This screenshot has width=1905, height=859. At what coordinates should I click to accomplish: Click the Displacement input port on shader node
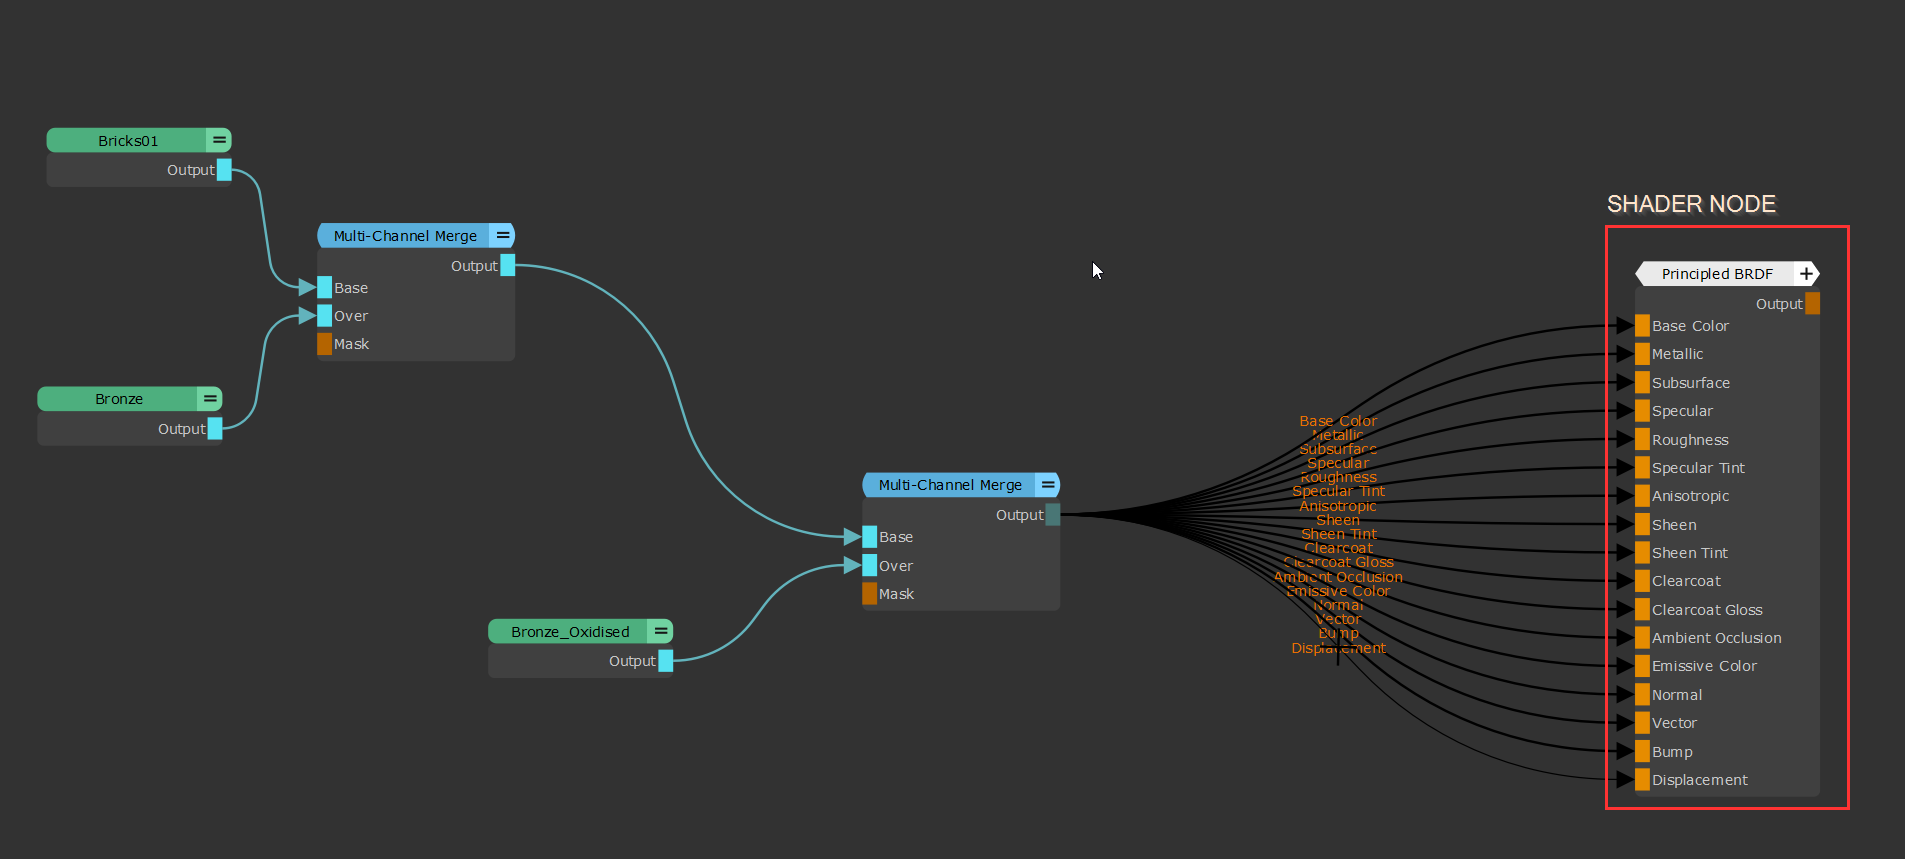pos(1642,780)
